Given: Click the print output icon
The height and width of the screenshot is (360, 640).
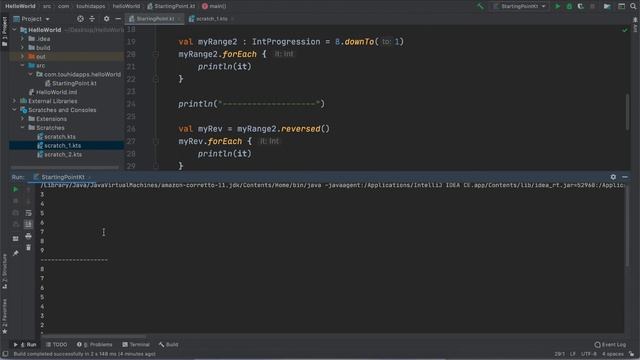Looking at the screenshot, I should 28,236.
